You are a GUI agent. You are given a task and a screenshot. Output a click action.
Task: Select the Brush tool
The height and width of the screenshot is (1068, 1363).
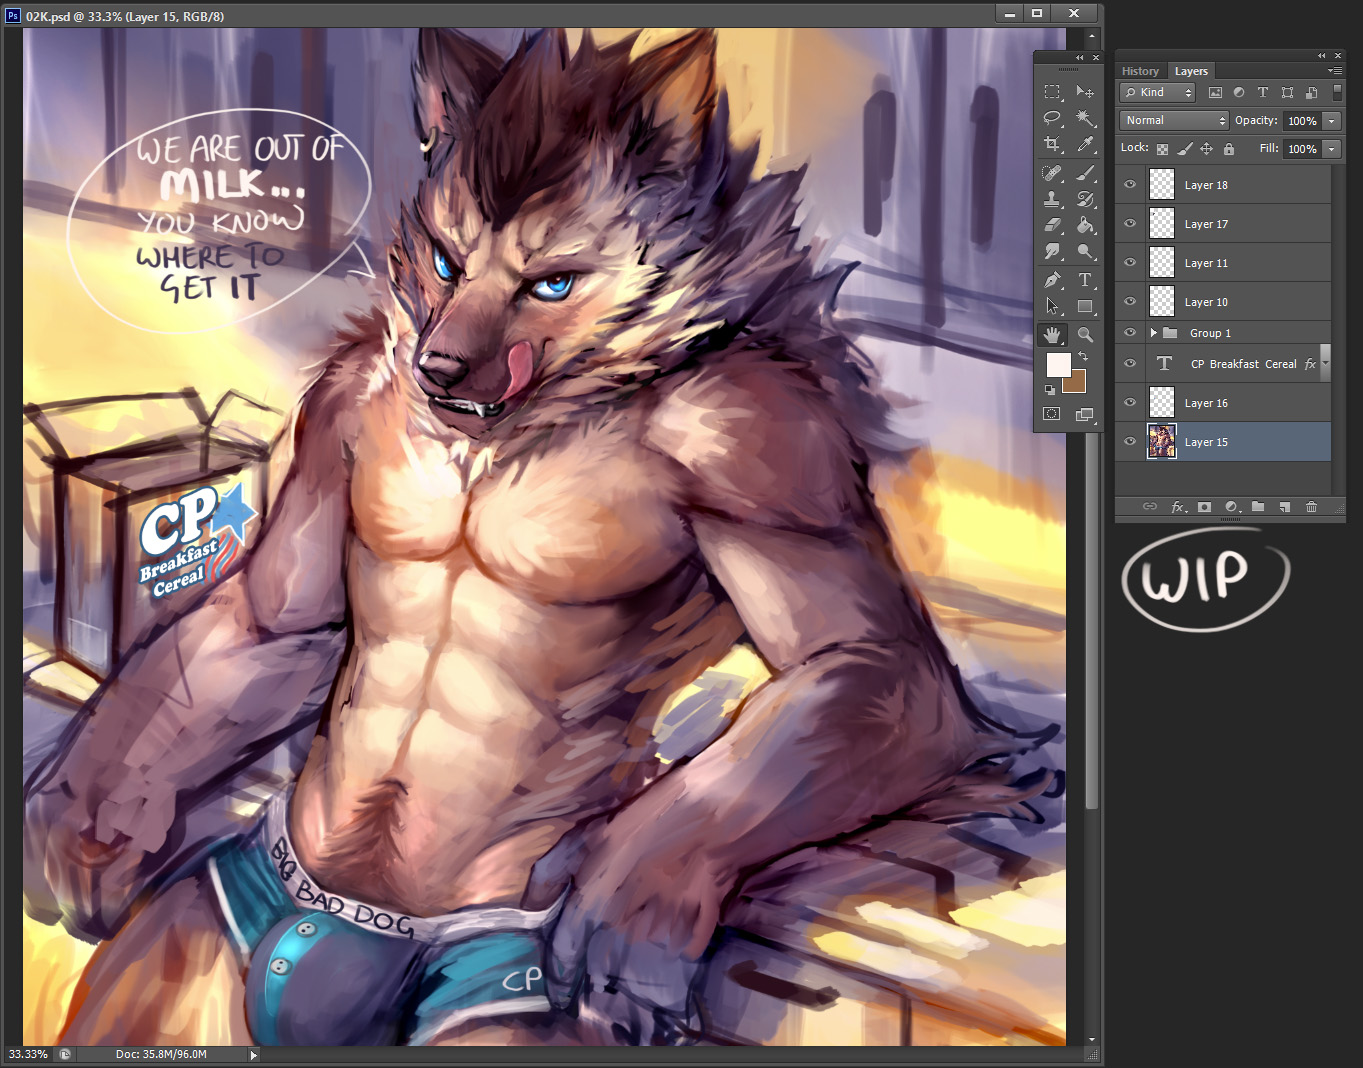point(1085,173)
